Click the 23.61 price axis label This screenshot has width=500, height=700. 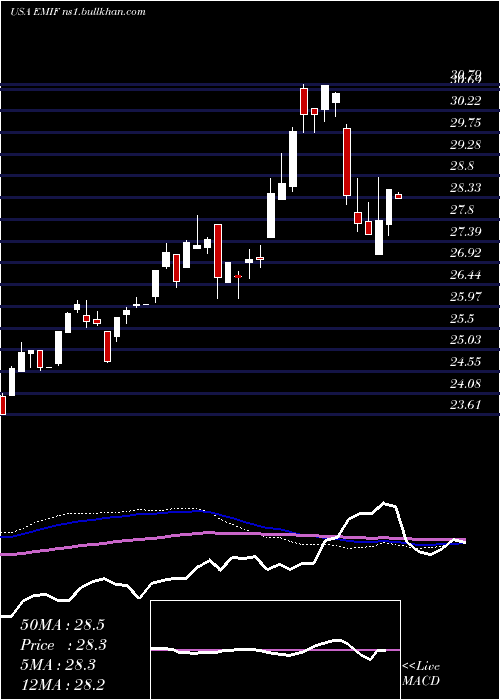[466, 405]
